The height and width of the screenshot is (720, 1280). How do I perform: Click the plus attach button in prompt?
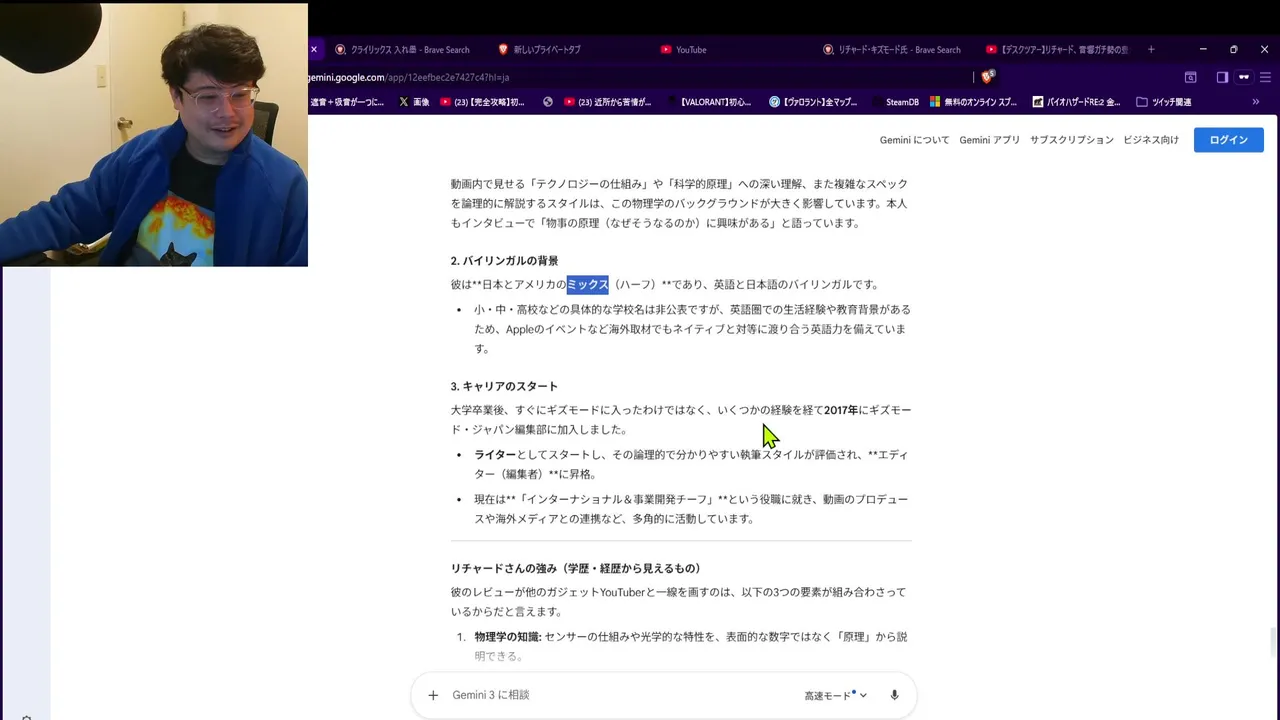tap(433, 695)
